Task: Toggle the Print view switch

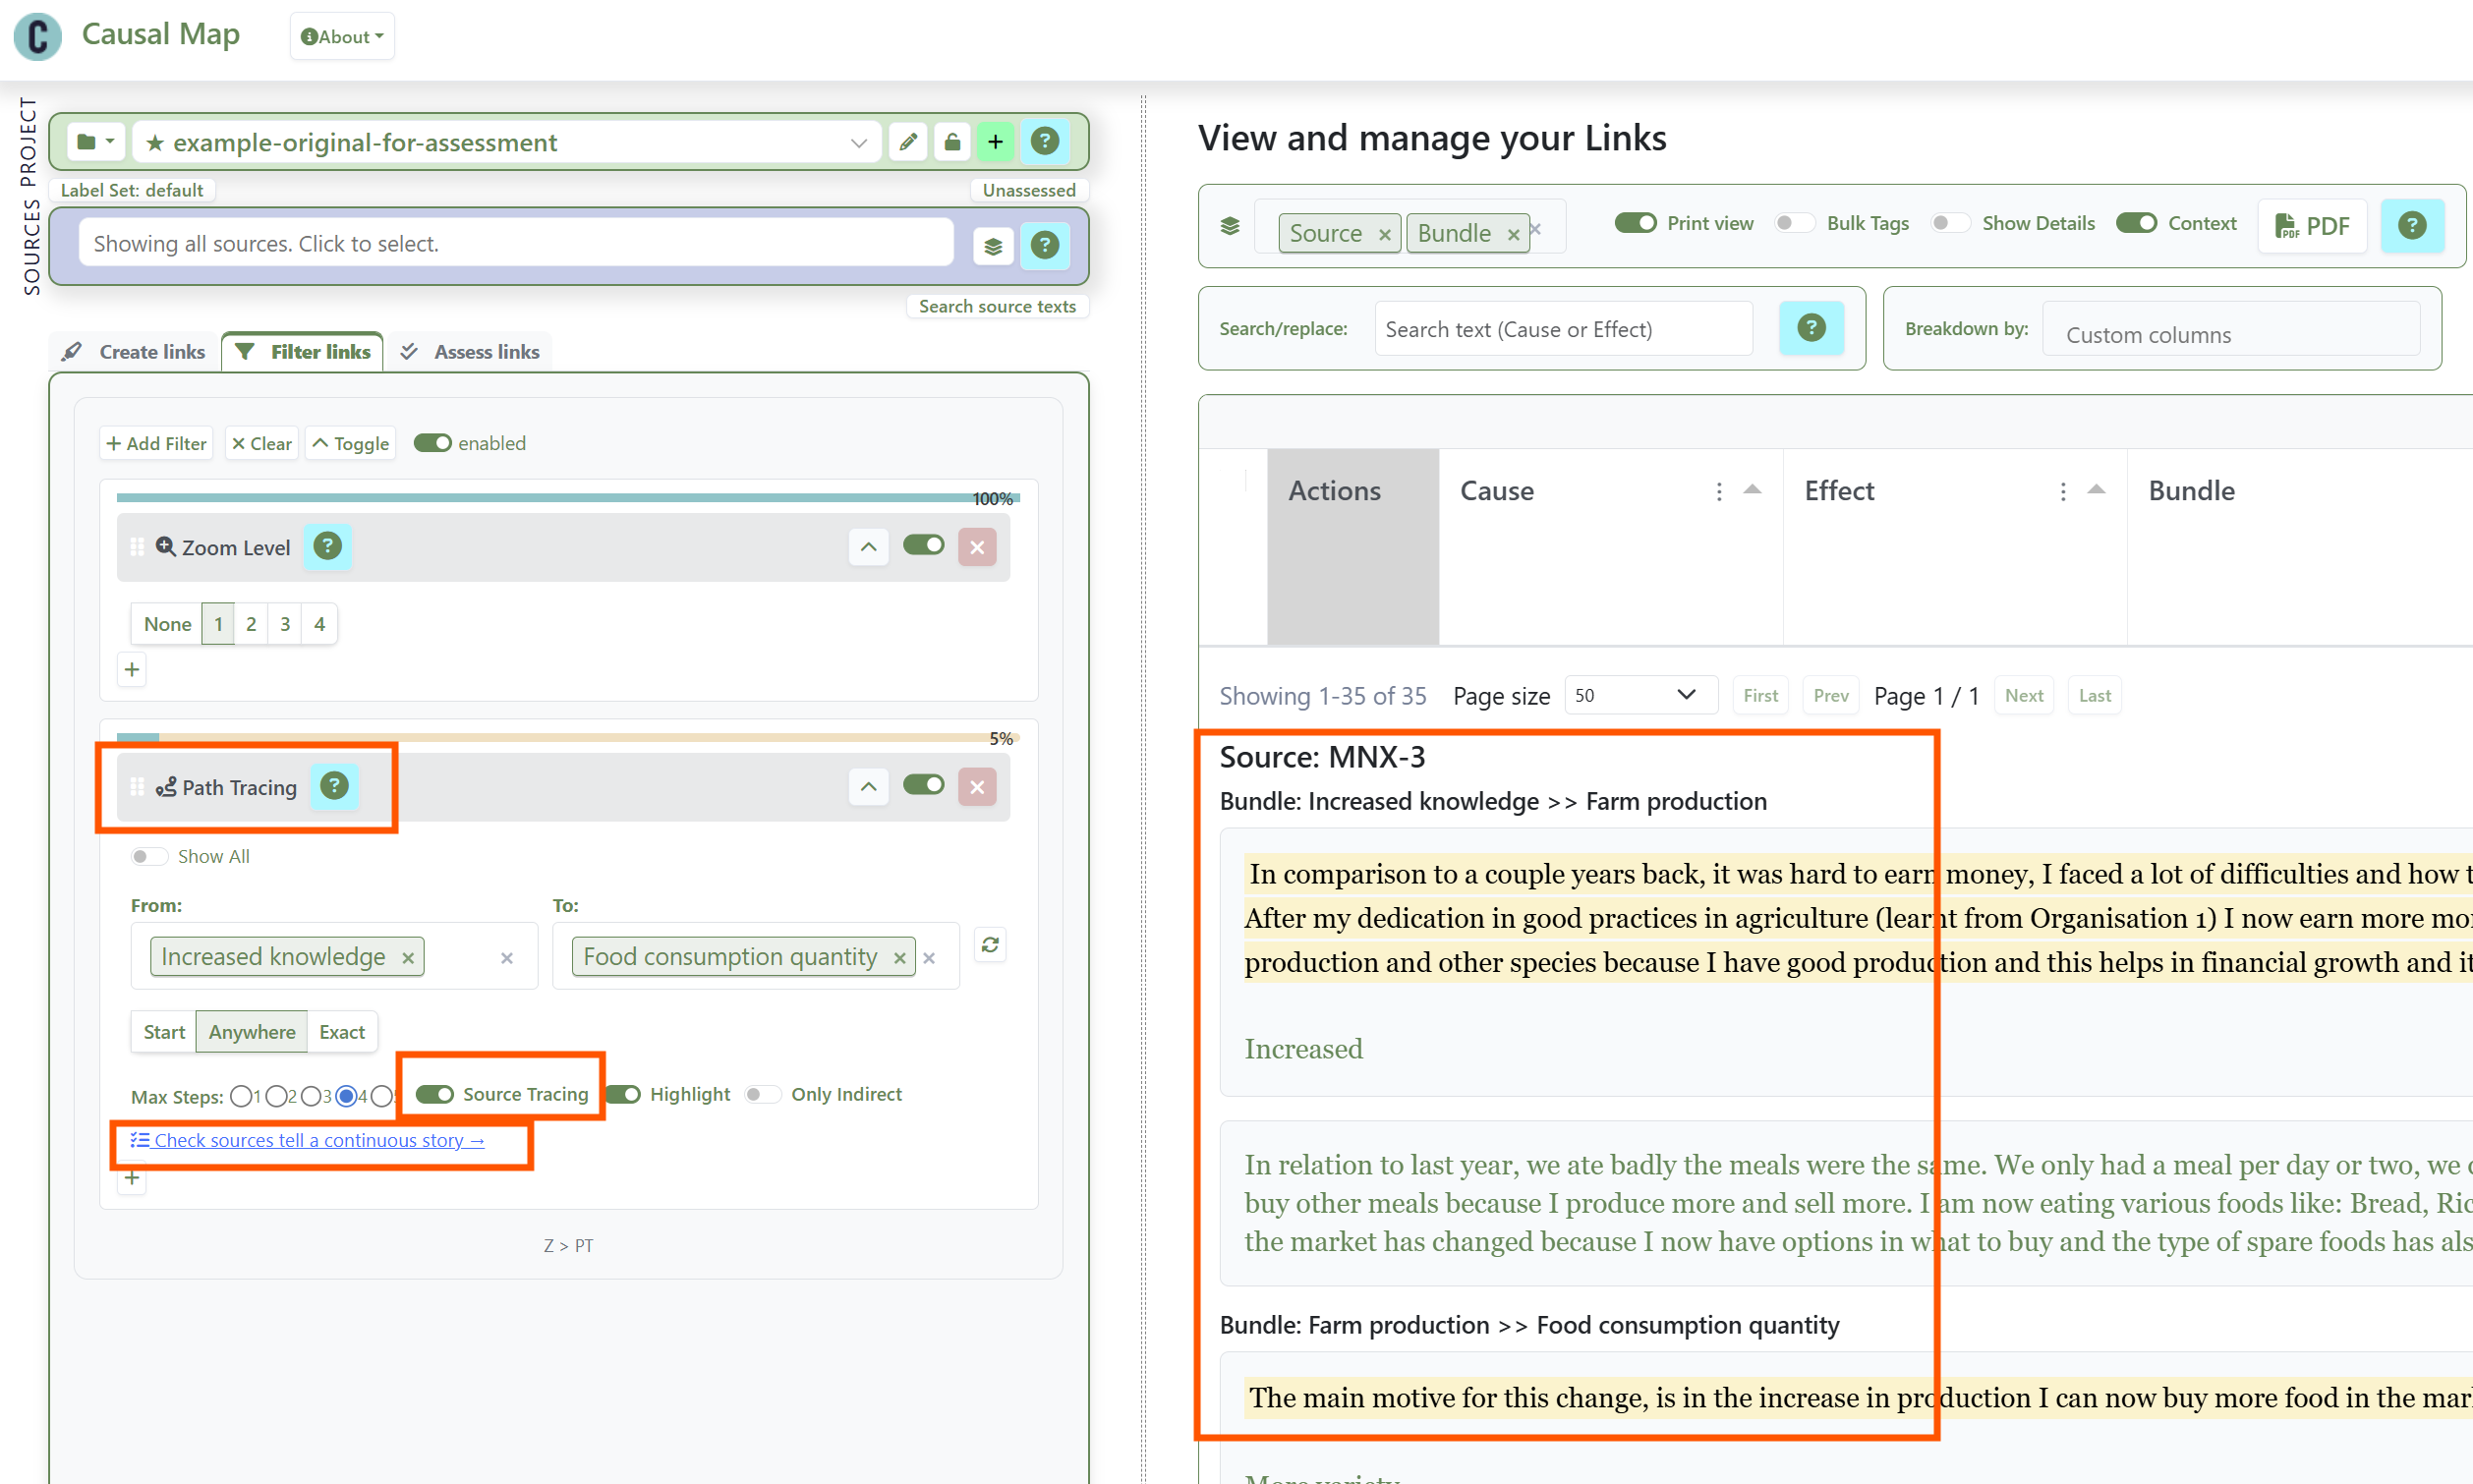Action: (1636, 223)
